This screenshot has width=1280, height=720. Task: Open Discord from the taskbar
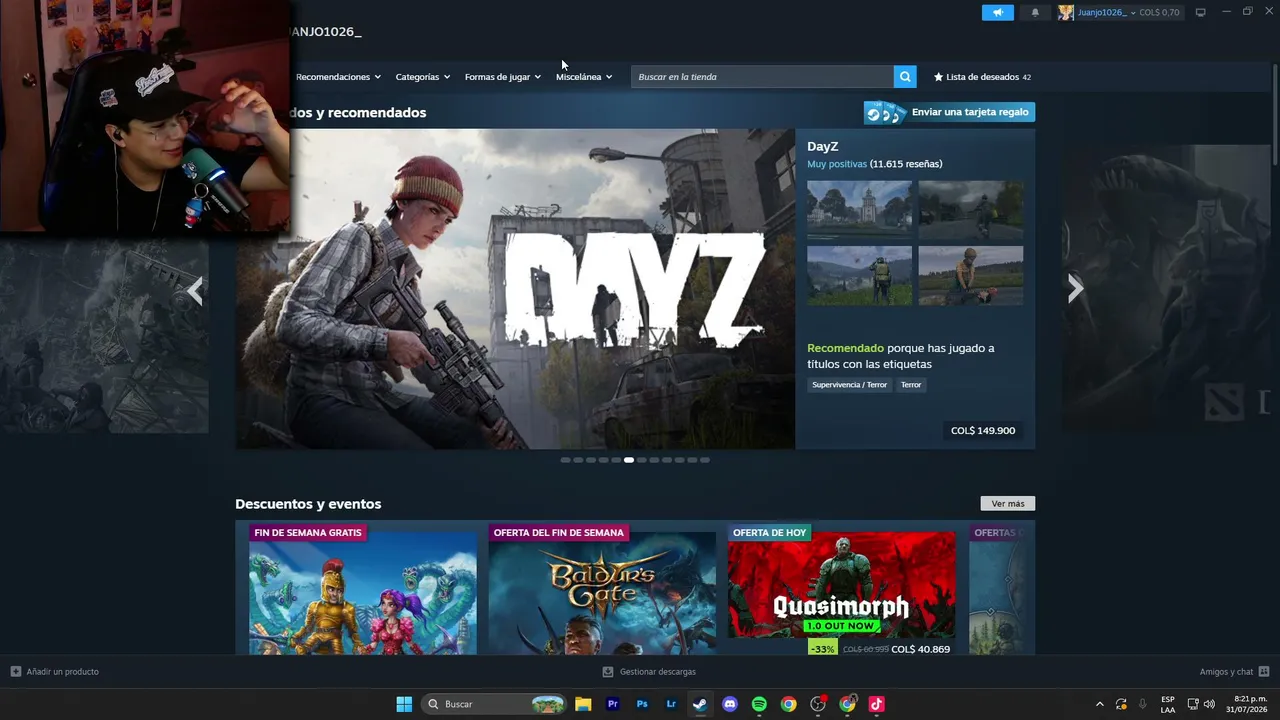730,704
